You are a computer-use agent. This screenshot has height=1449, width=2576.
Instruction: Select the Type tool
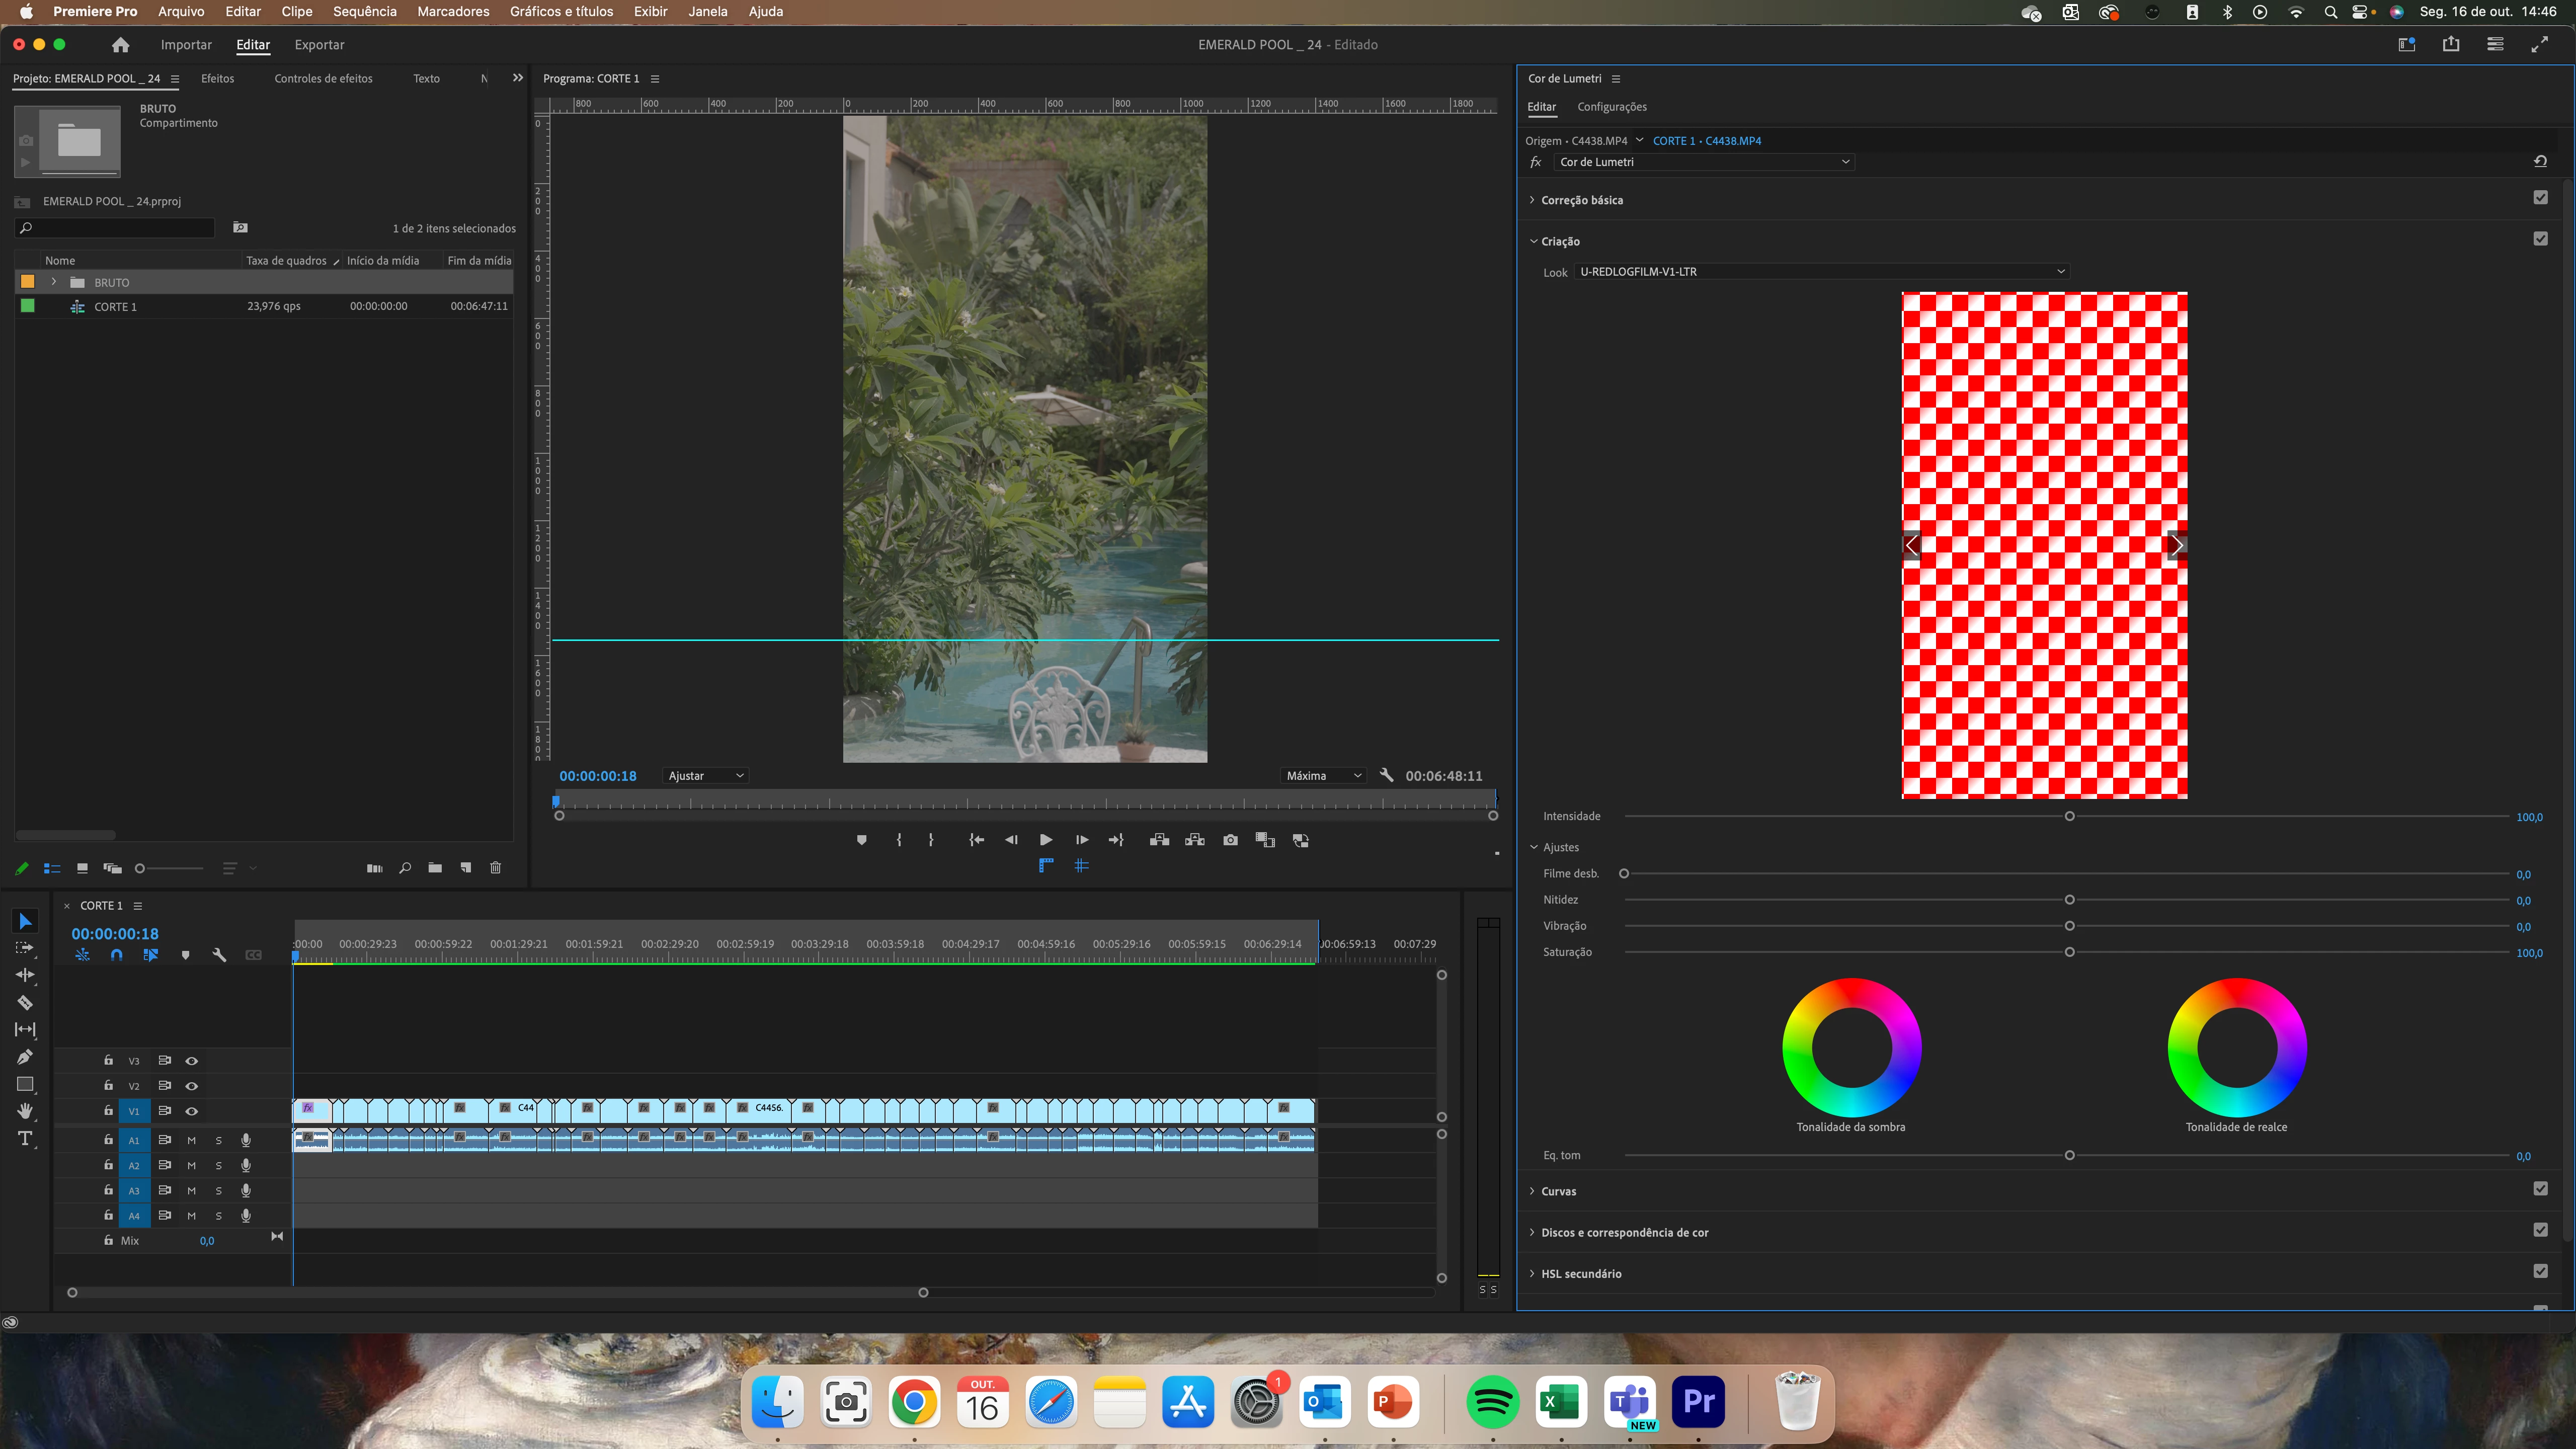[25, 1139]
